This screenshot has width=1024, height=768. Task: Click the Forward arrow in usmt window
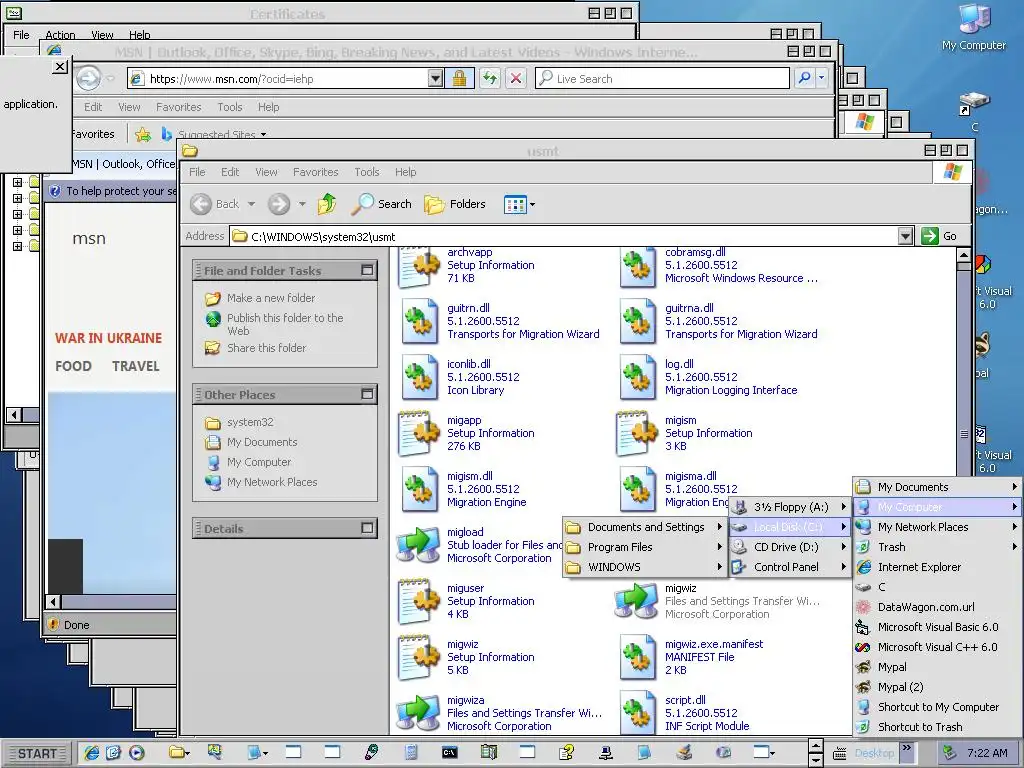[x=279, y=204]
